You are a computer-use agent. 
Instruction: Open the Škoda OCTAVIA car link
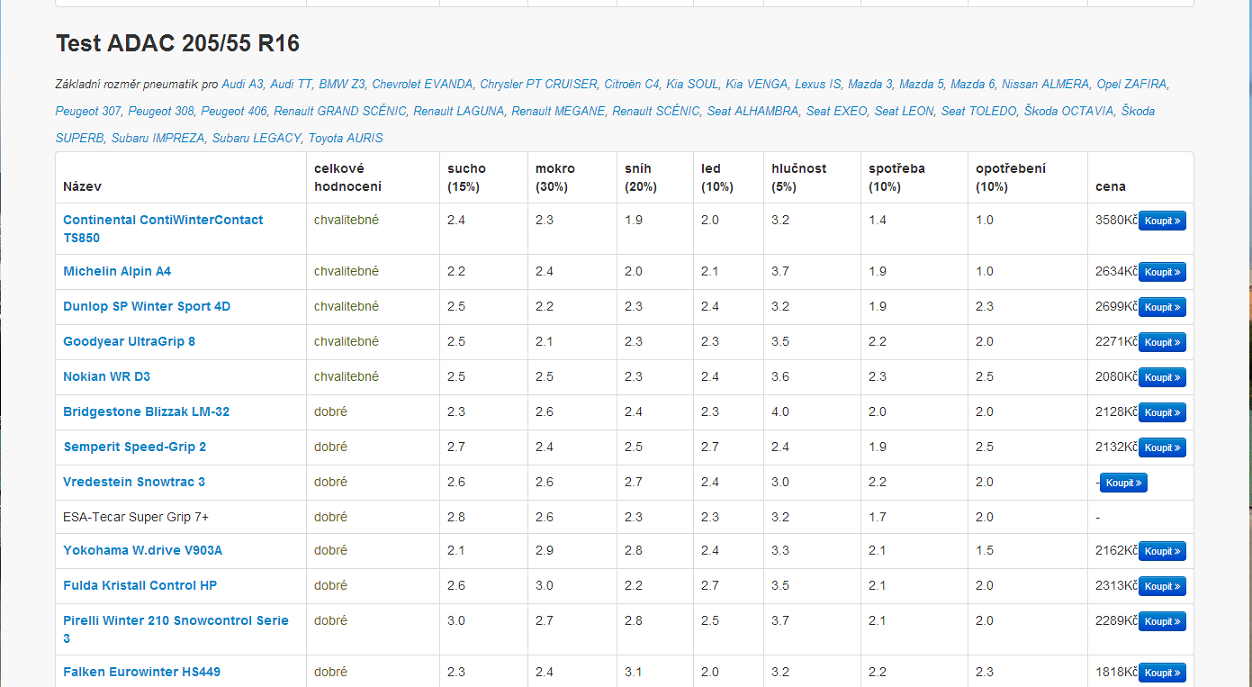pyautogui.click(x=1068, y=111)
